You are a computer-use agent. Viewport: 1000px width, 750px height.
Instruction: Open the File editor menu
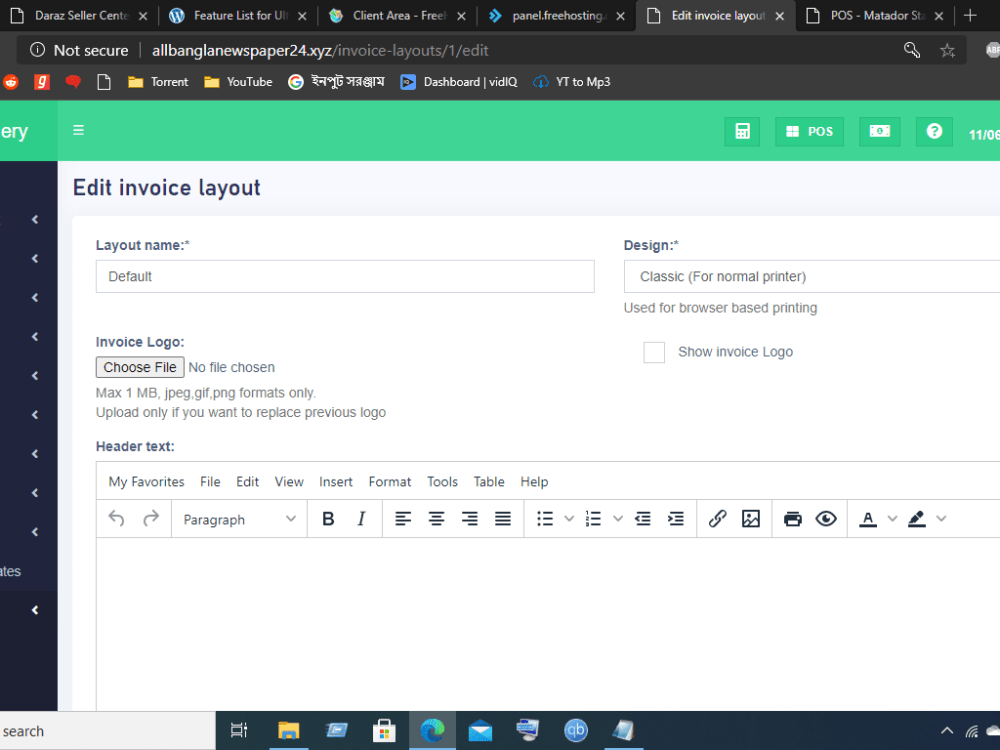[x=210, y=482]
